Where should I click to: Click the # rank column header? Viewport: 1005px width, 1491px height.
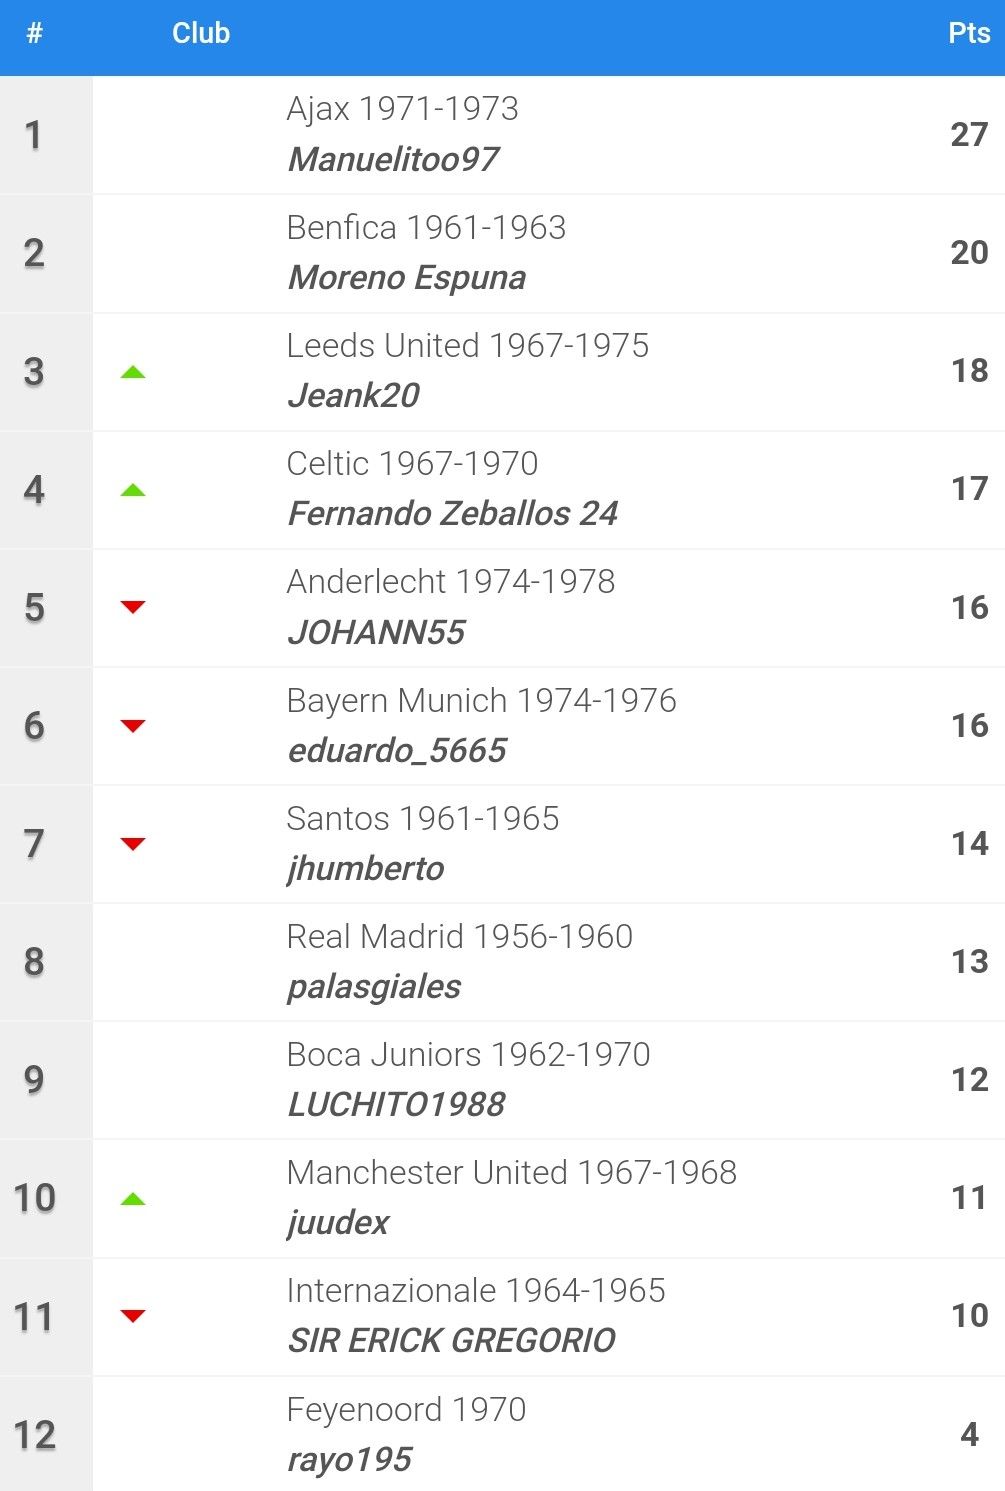pyautogui.click(x=35, y=33)
